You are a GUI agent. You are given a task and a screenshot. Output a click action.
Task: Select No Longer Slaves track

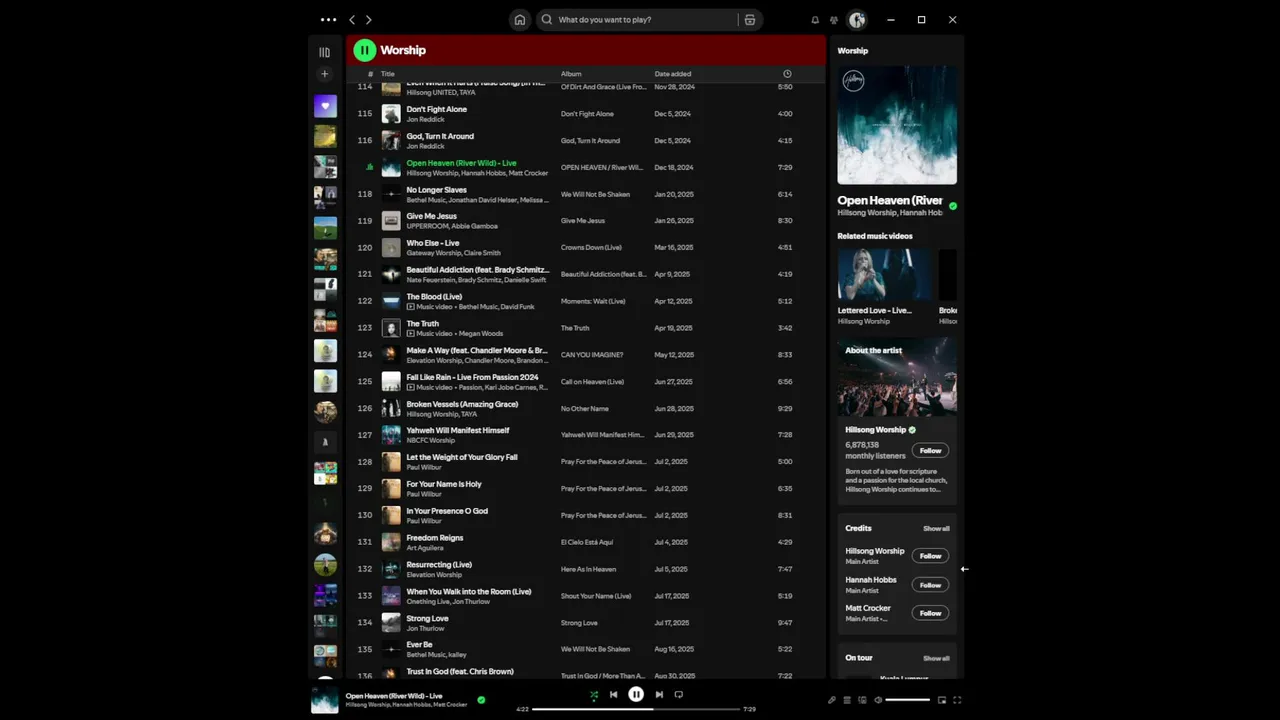pos(586,194)
